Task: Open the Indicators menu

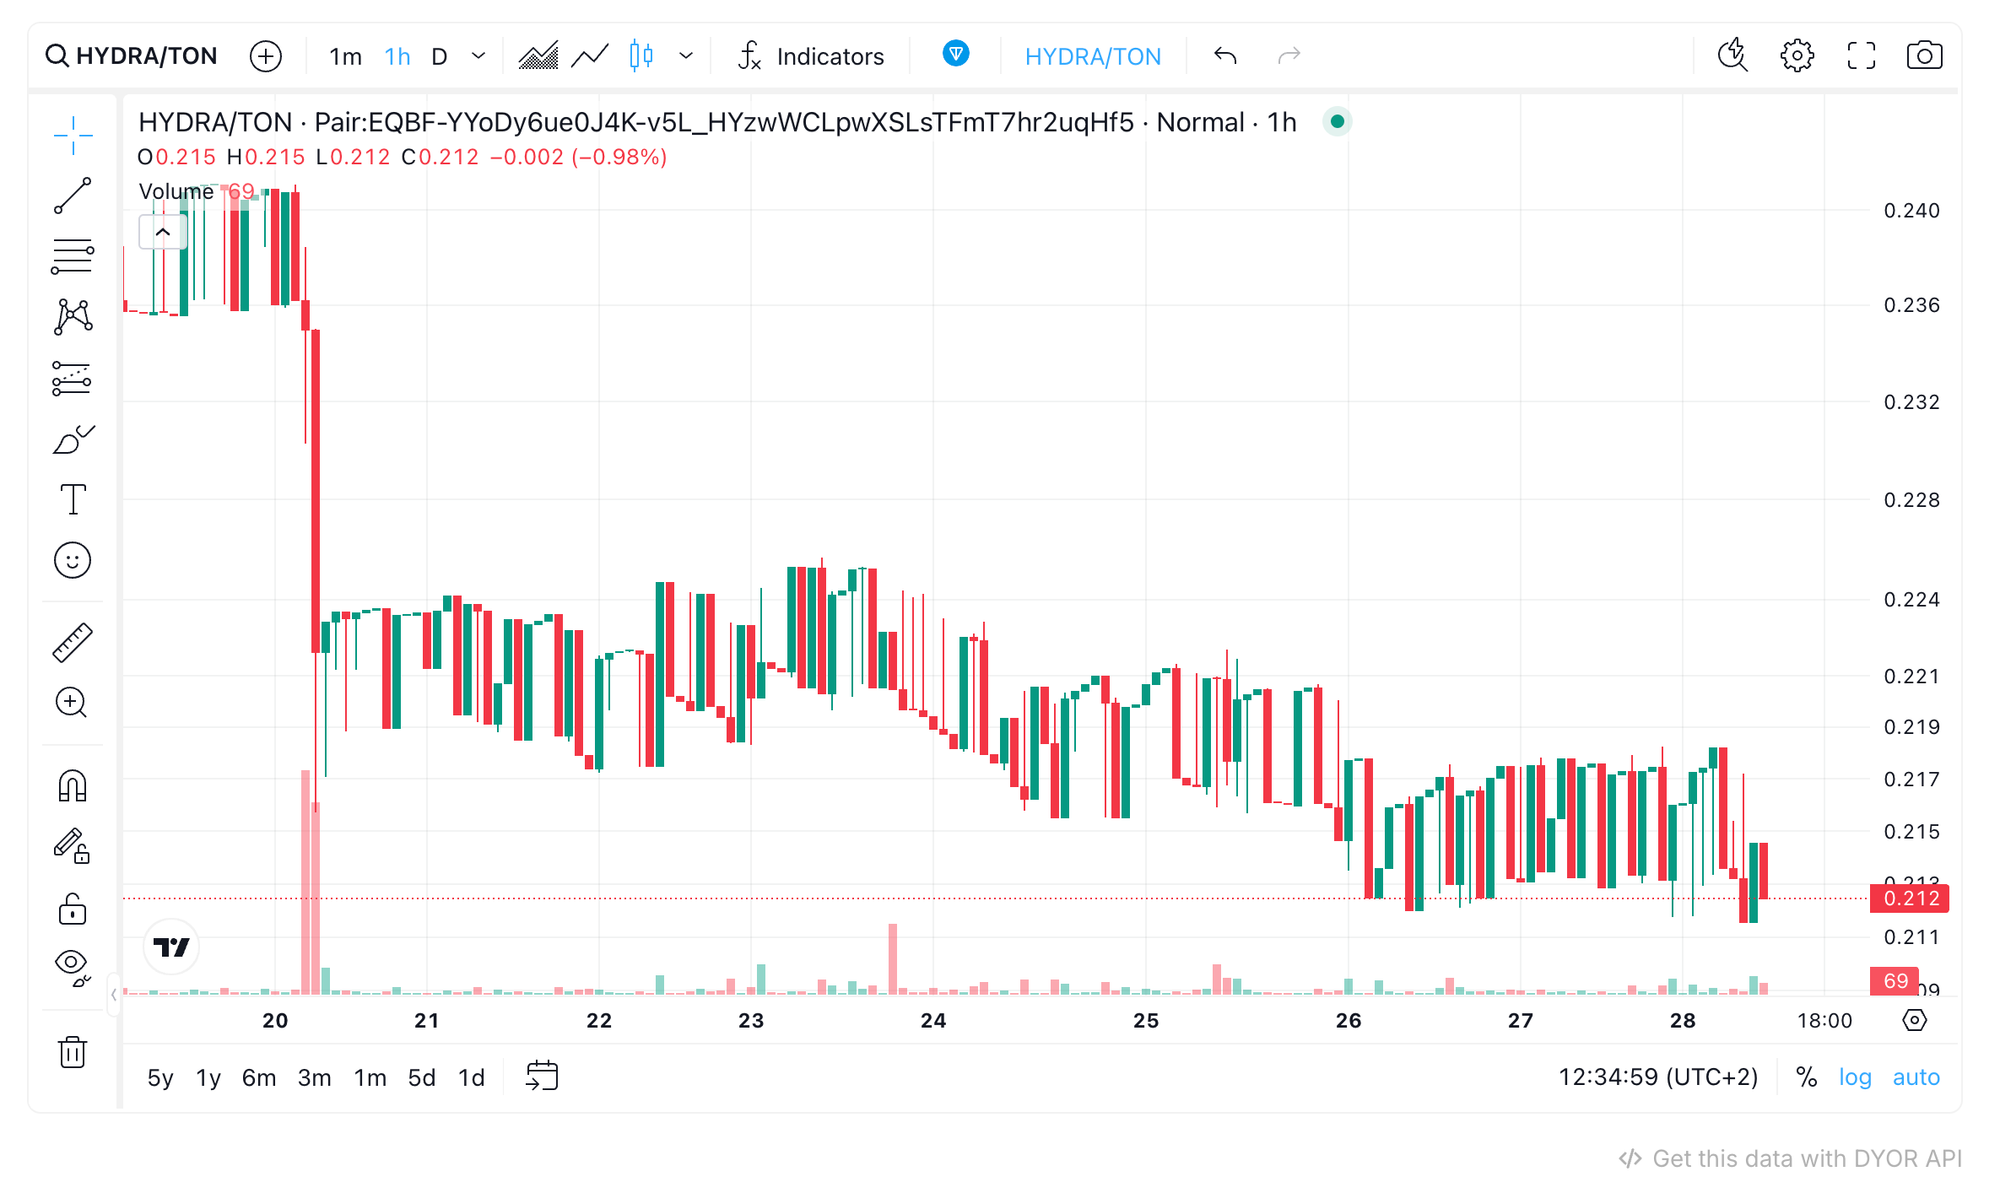Action: 811,56
